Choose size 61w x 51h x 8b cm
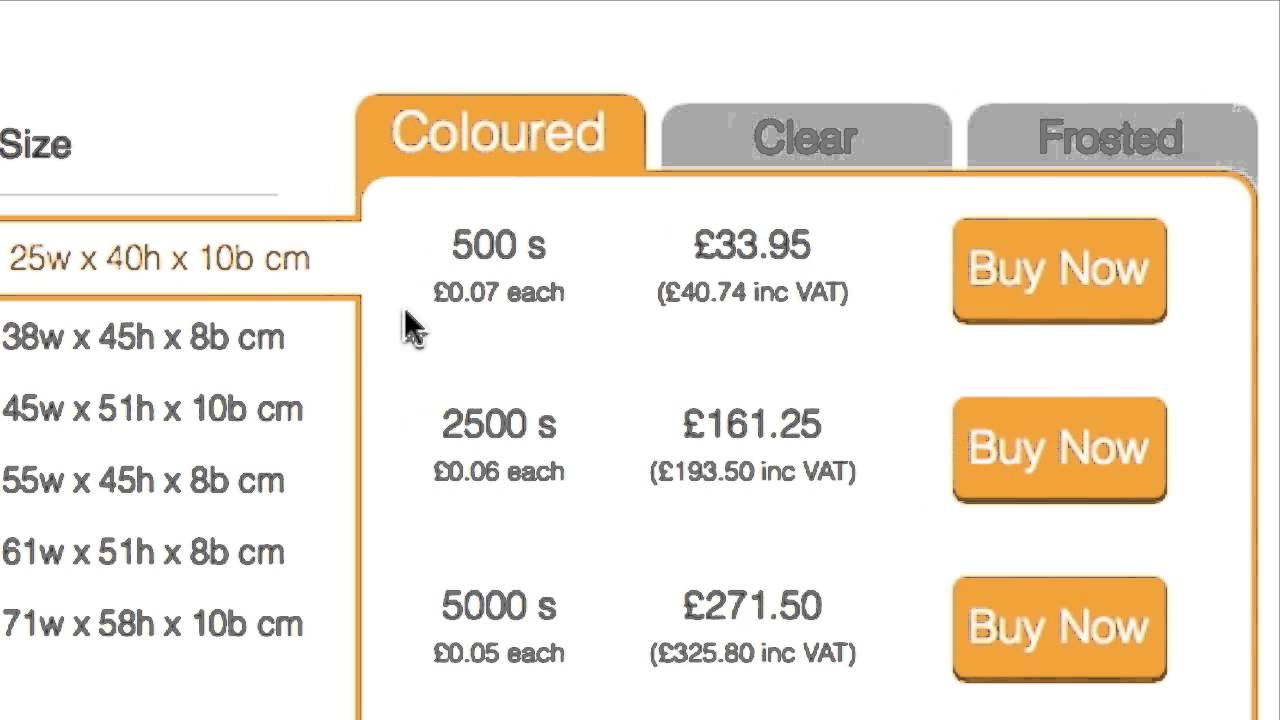Viewport: 1280px width, 720px height. pos(144,553)
